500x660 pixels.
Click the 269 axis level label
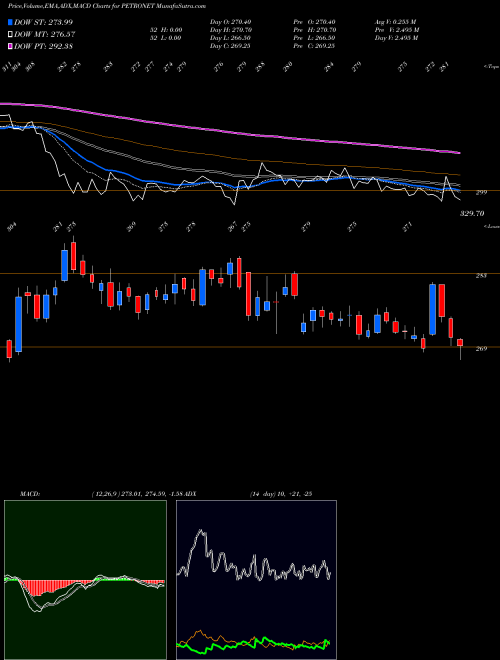click(481, 349)
